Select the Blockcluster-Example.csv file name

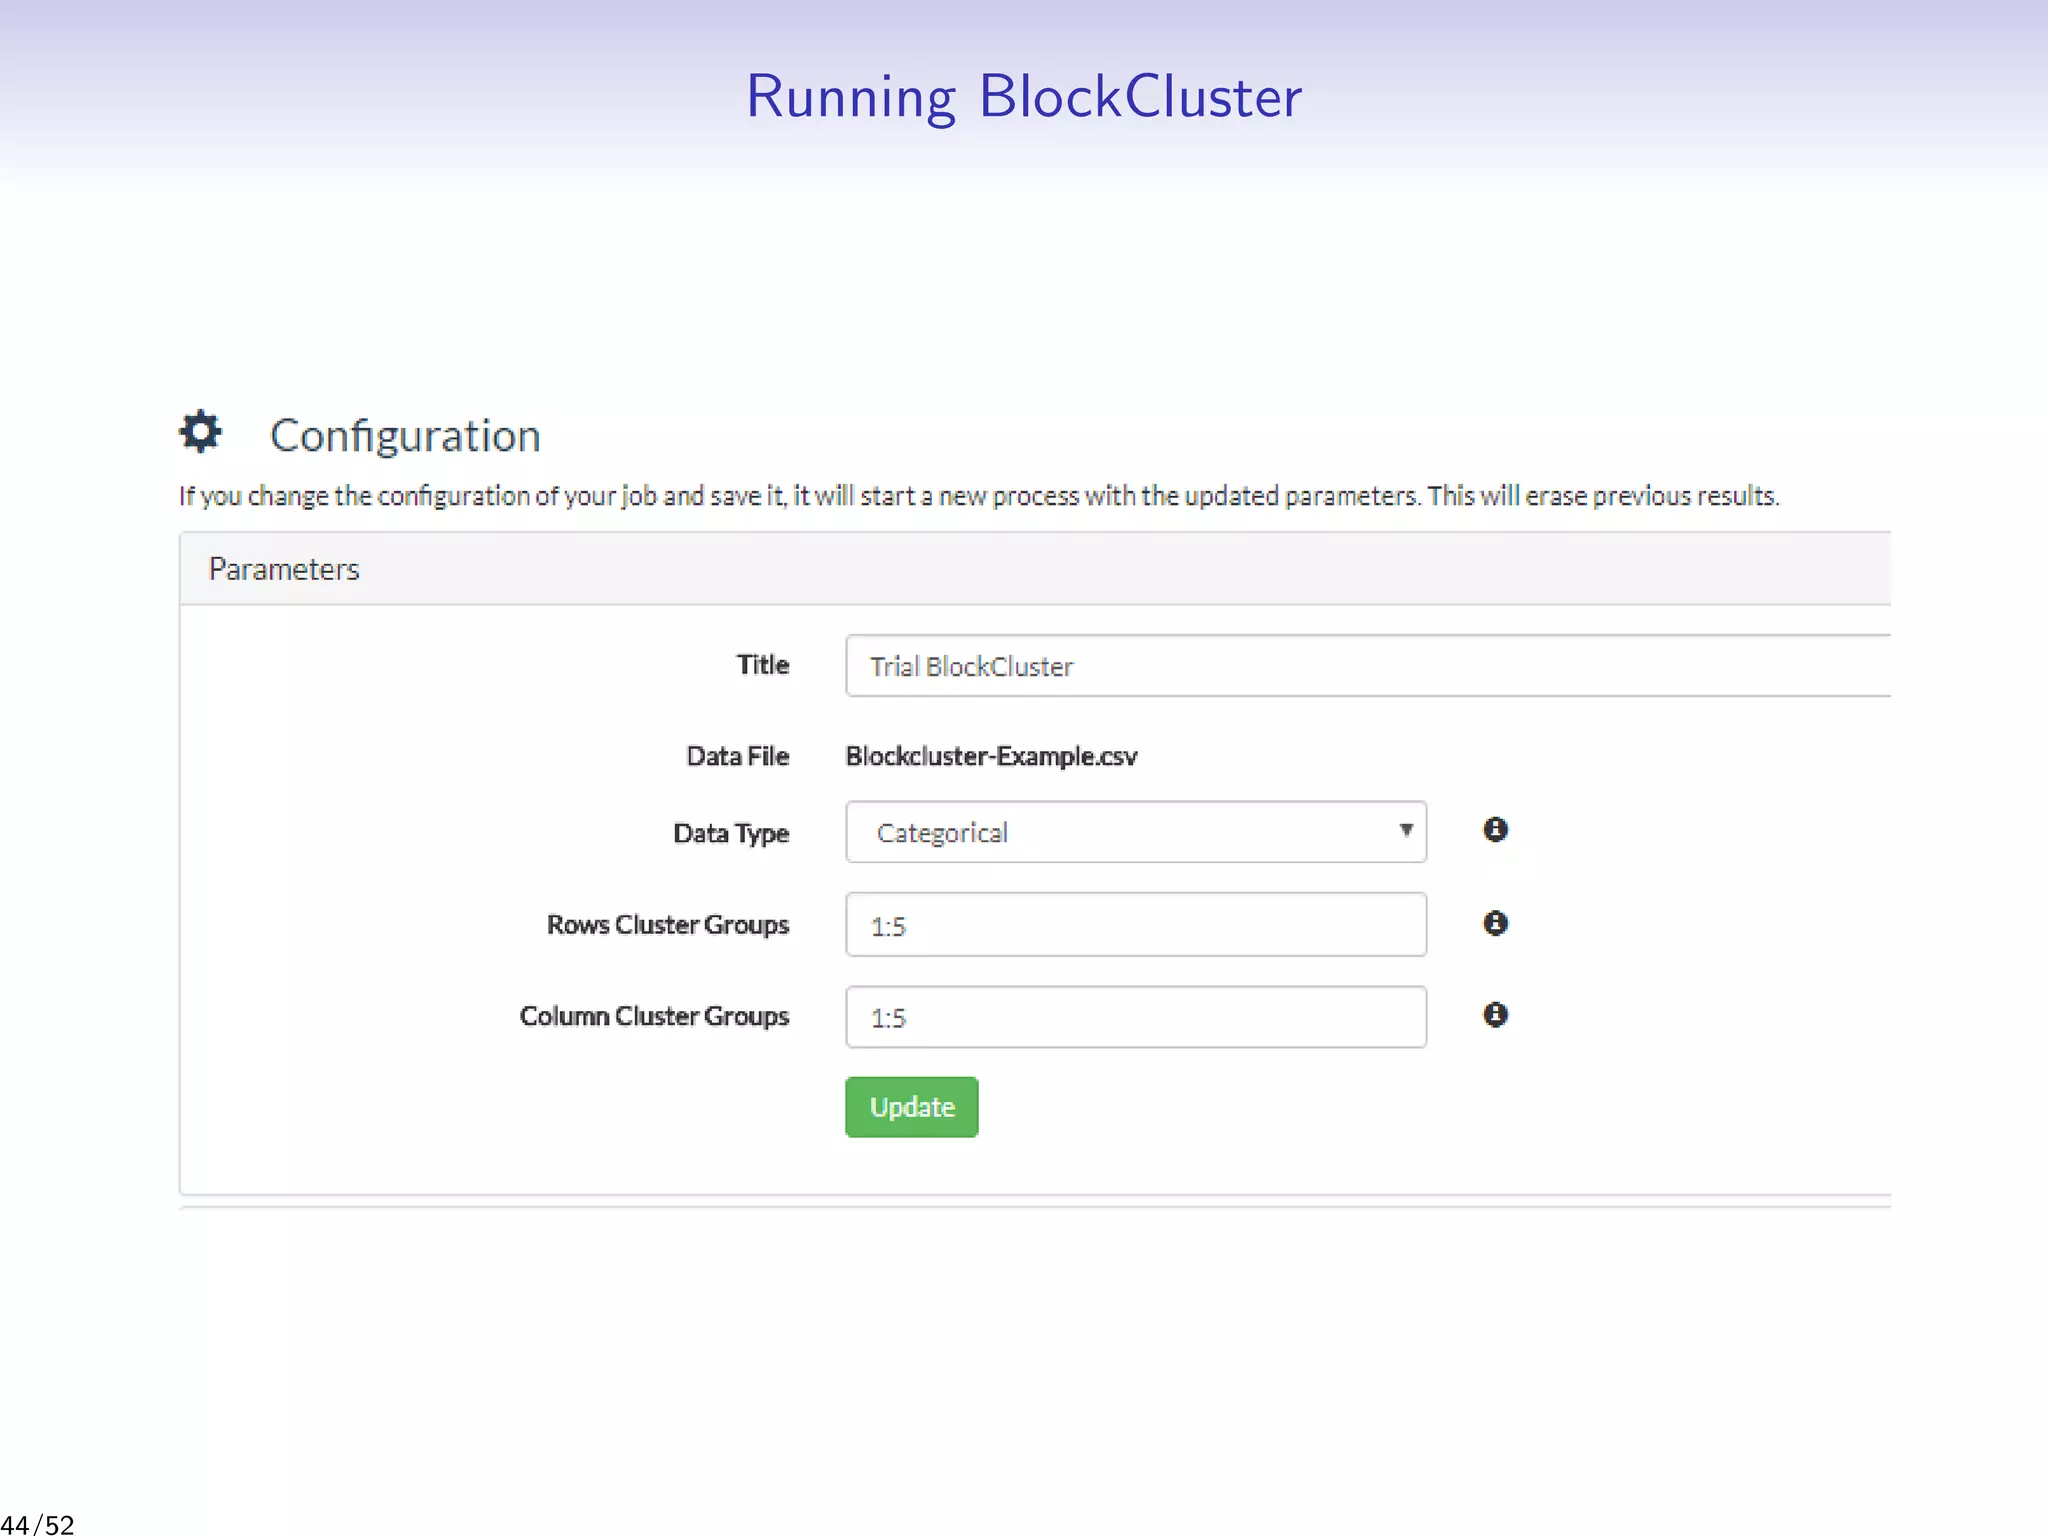991,756
